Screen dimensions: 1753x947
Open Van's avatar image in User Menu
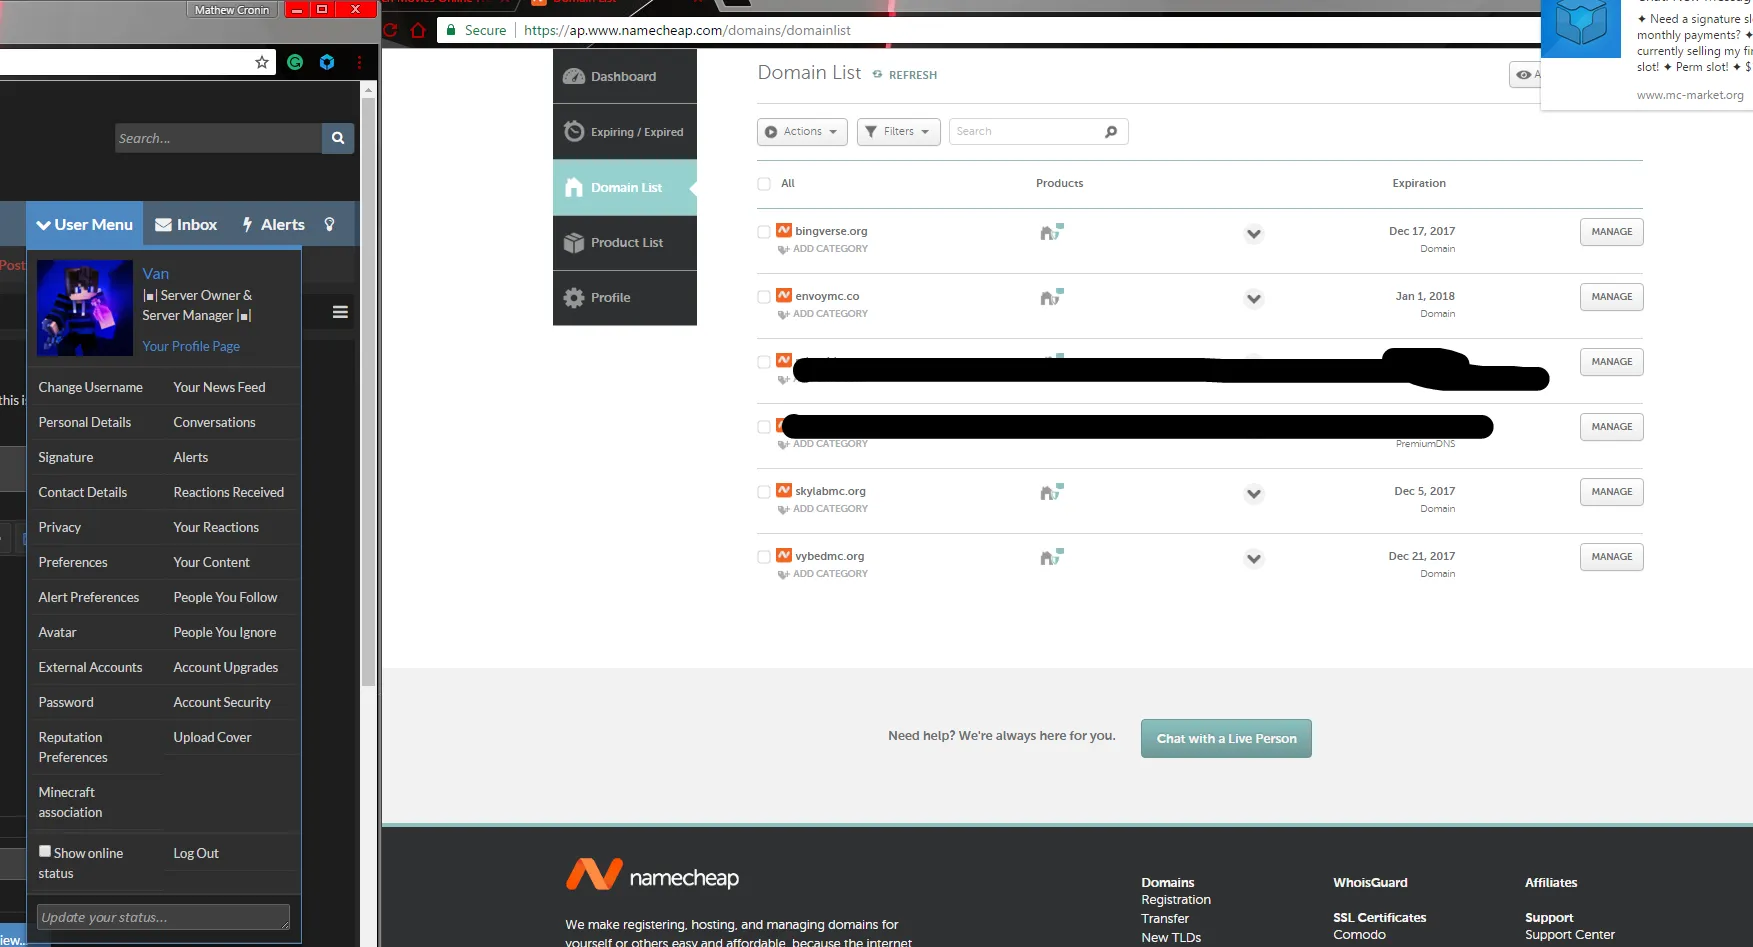tap(85, 308)
